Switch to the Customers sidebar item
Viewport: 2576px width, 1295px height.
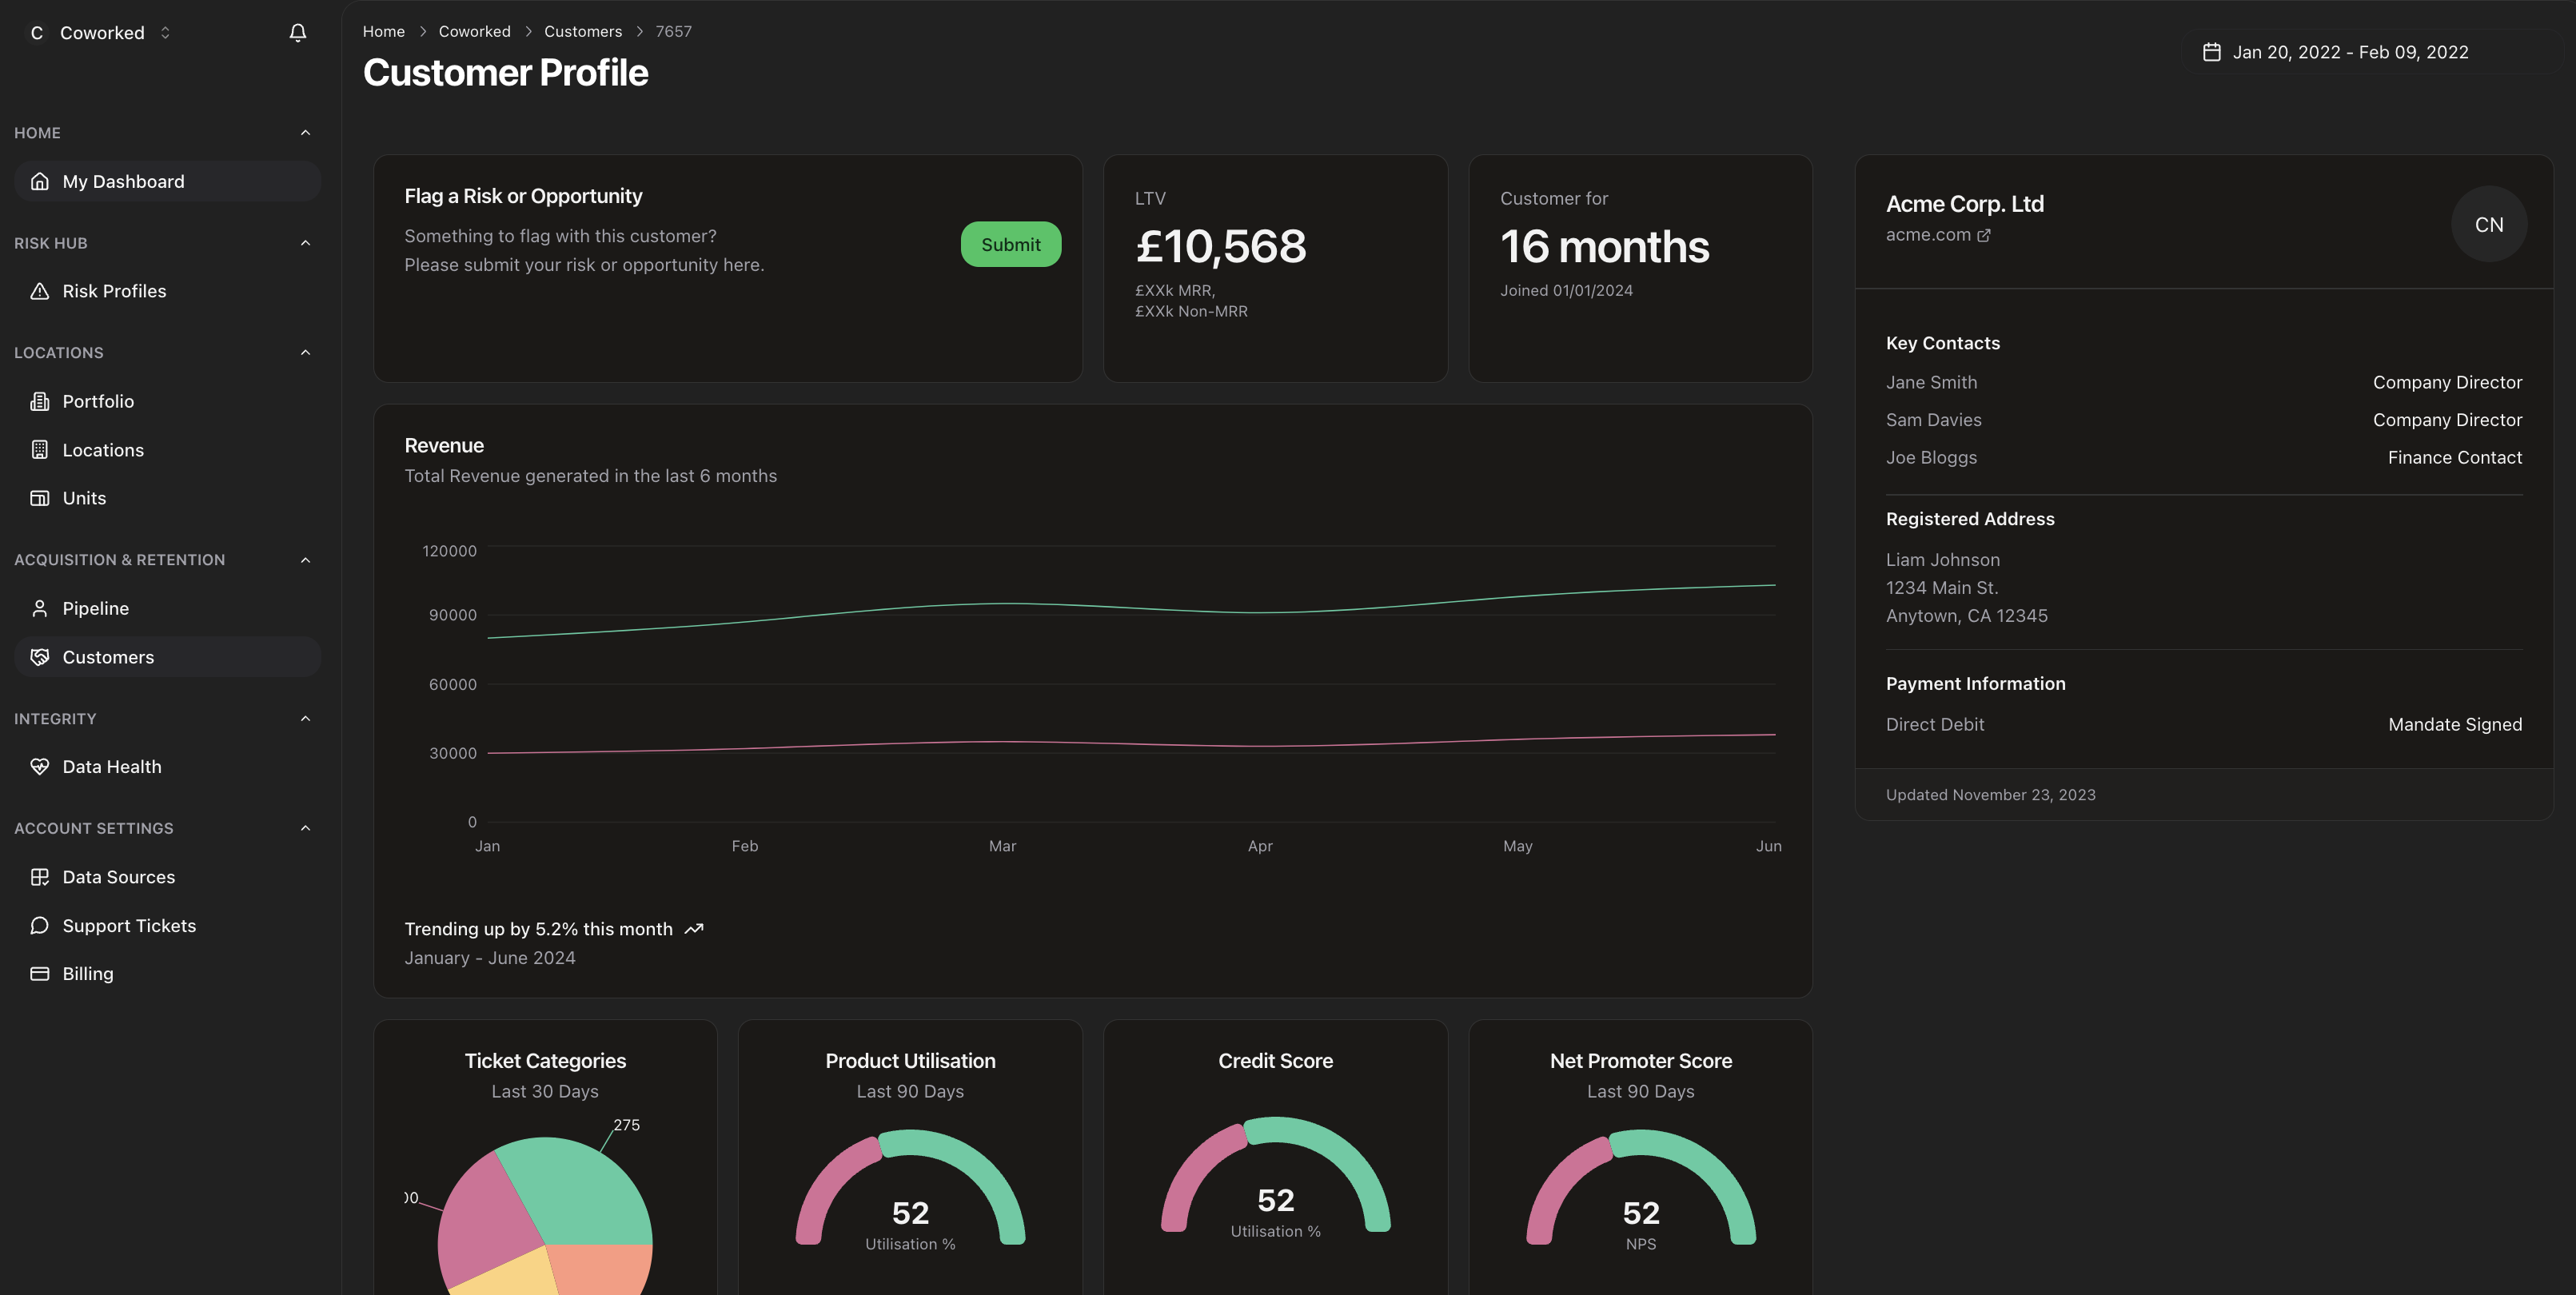tap(107, 657)
